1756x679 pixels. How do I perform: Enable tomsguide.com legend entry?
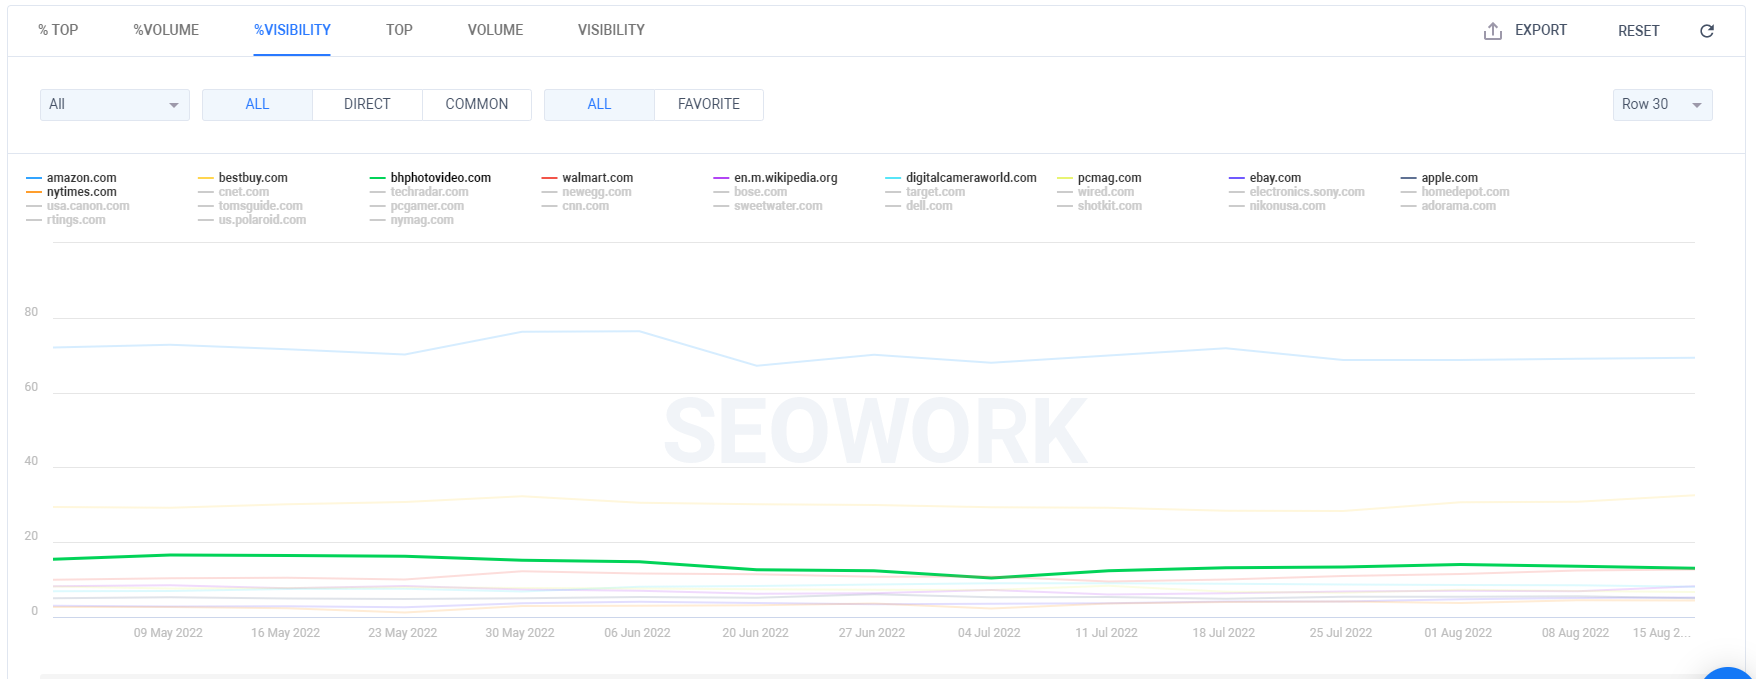click(250, 206)
